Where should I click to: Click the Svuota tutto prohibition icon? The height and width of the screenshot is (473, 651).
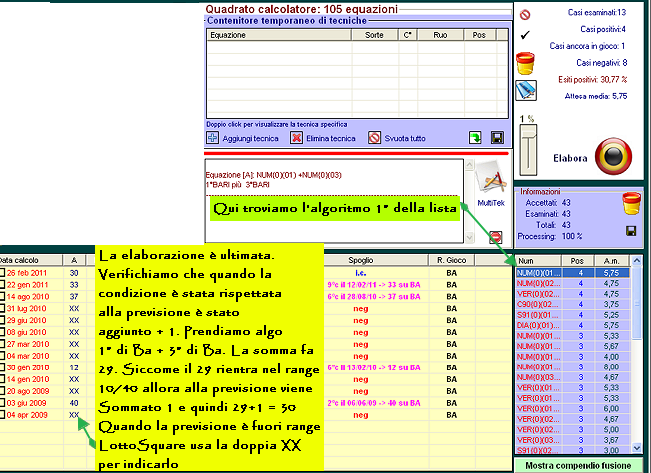tap(374, 137)
